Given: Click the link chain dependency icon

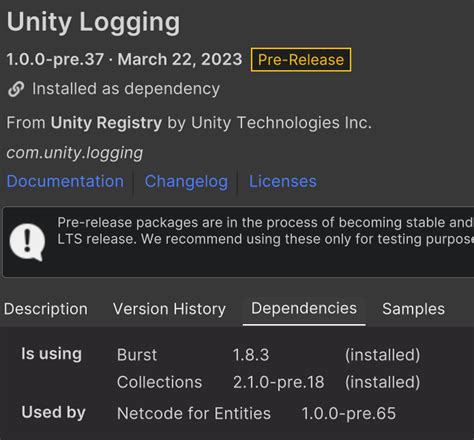Looking at the screenshot, I should tap(16, 89).
